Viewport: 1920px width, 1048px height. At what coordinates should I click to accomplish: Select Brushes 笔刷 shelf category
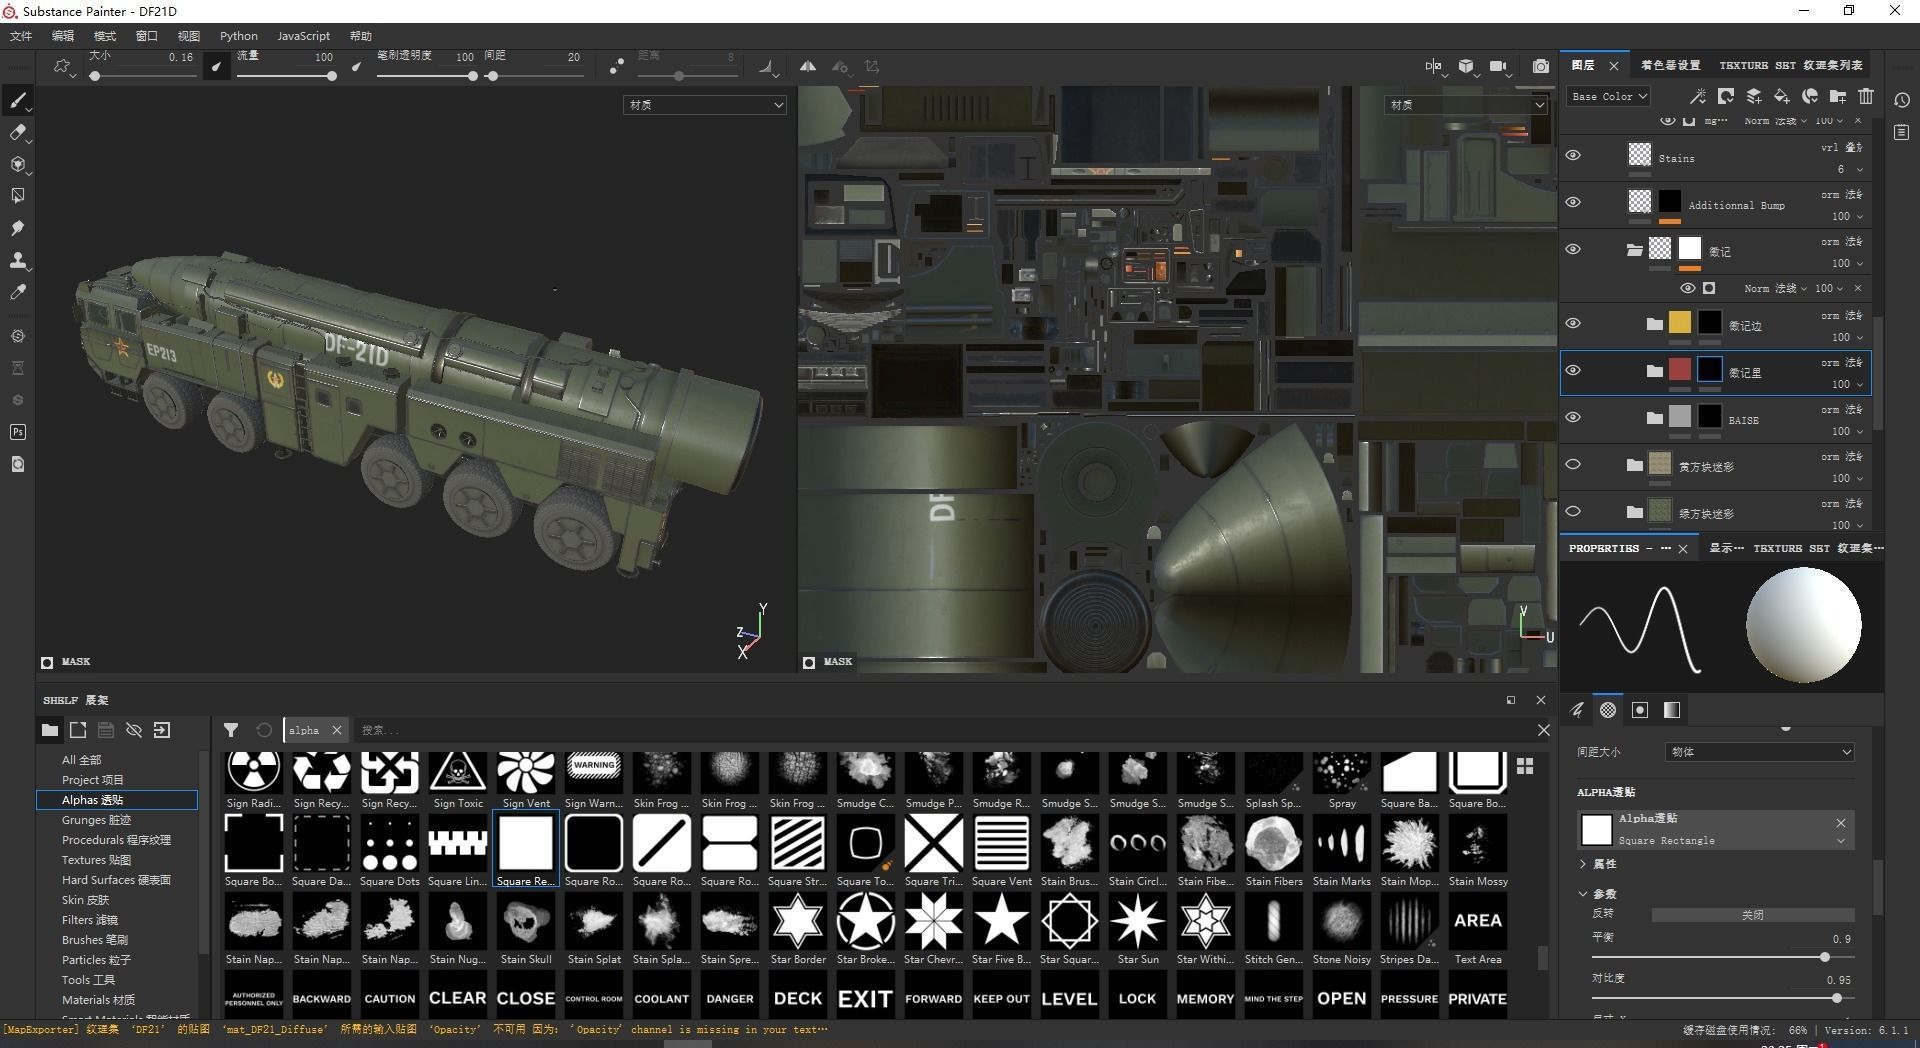pos(94,940)
